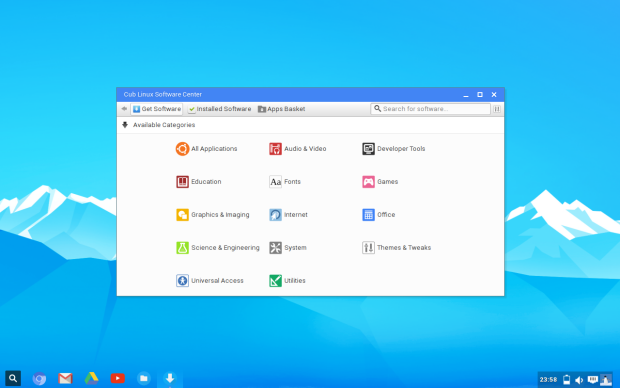Open the battery indicator in the tray
The width and height of the screenshot is (620, 388).
tap(567, 380)
